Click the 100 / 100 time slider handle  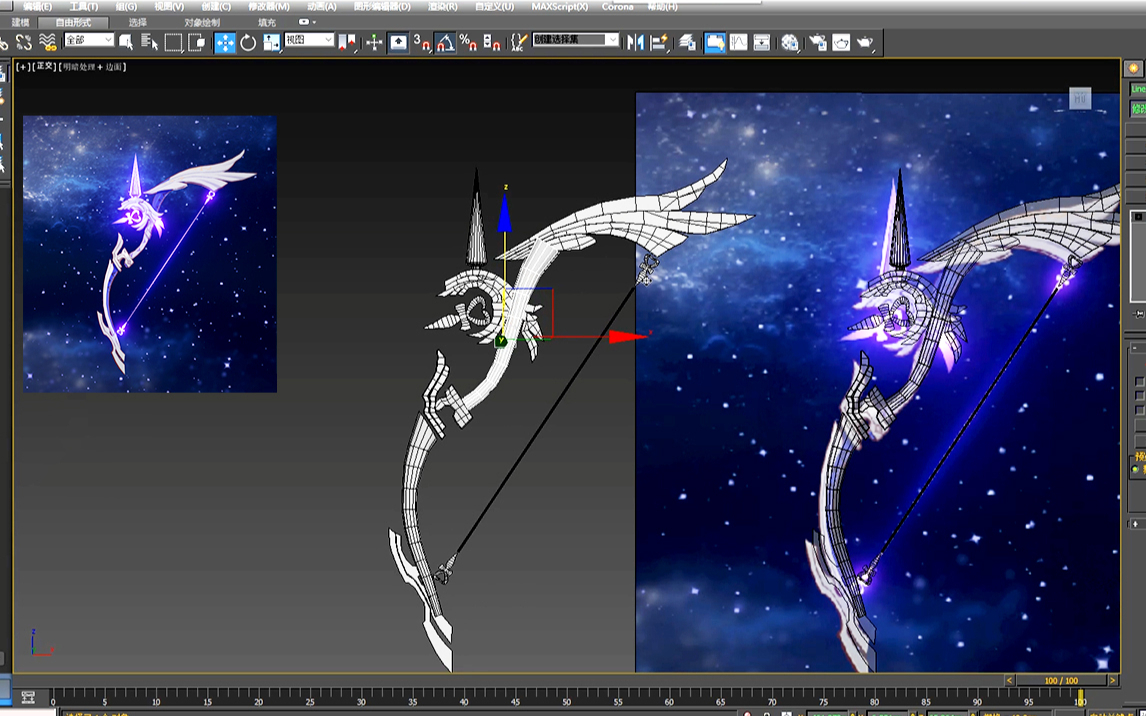1061,680
